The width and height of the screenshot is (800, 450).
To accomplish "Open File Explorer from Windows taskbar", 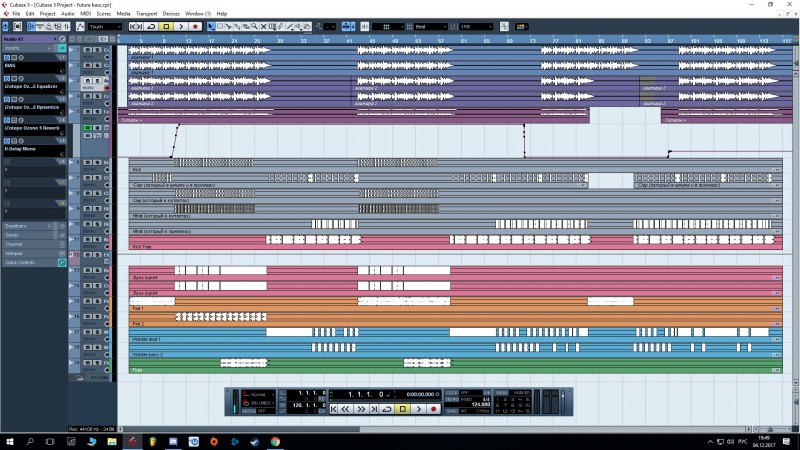I will coord(112,441).
